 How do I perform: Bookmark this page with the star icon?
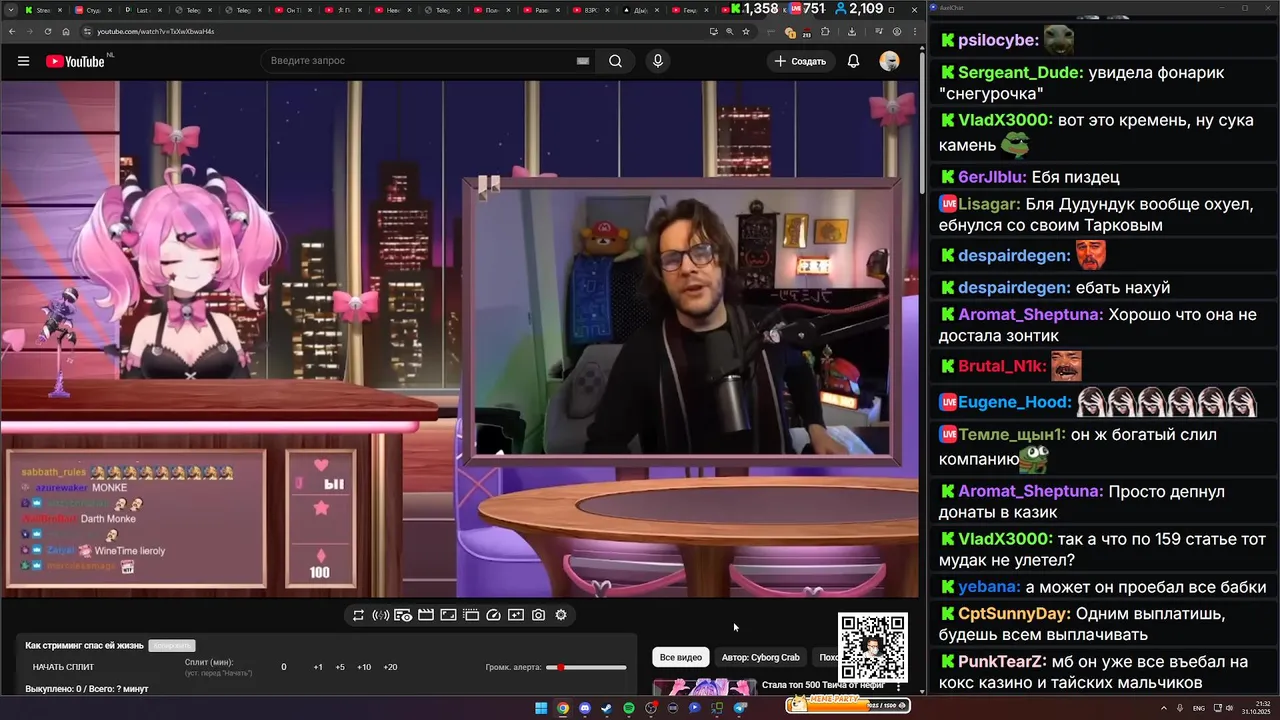pyautogui.click(x=746, y=31)
